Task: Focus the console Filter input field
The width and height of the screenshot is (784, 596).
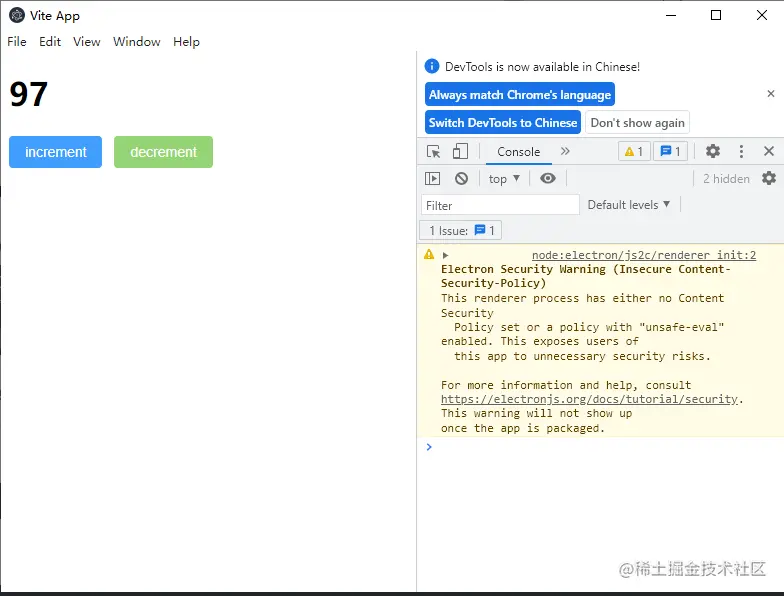Action: click(500, 205)
